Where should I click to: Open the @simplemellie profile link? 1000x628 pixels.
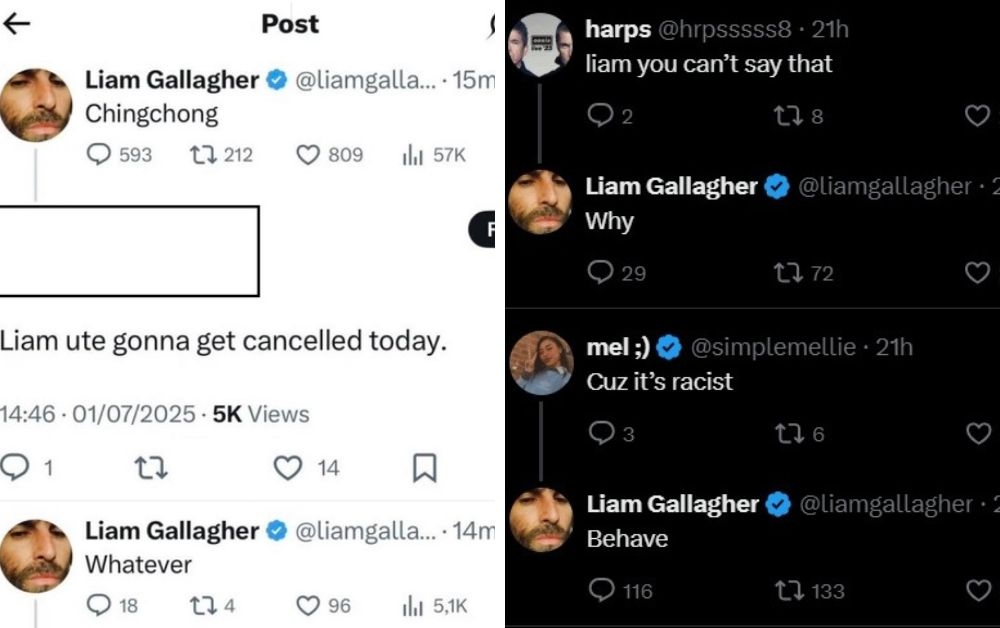coord(773,347)
